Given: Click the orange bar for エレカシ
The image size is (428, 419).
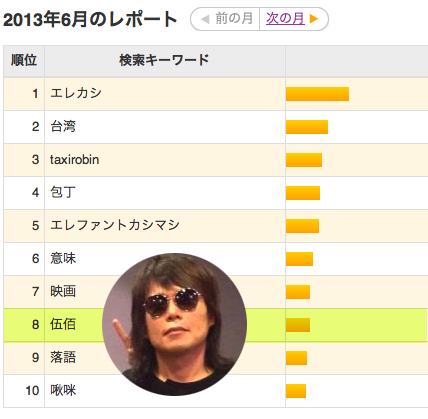Looking at the screenshot, I should pos(317,94).
